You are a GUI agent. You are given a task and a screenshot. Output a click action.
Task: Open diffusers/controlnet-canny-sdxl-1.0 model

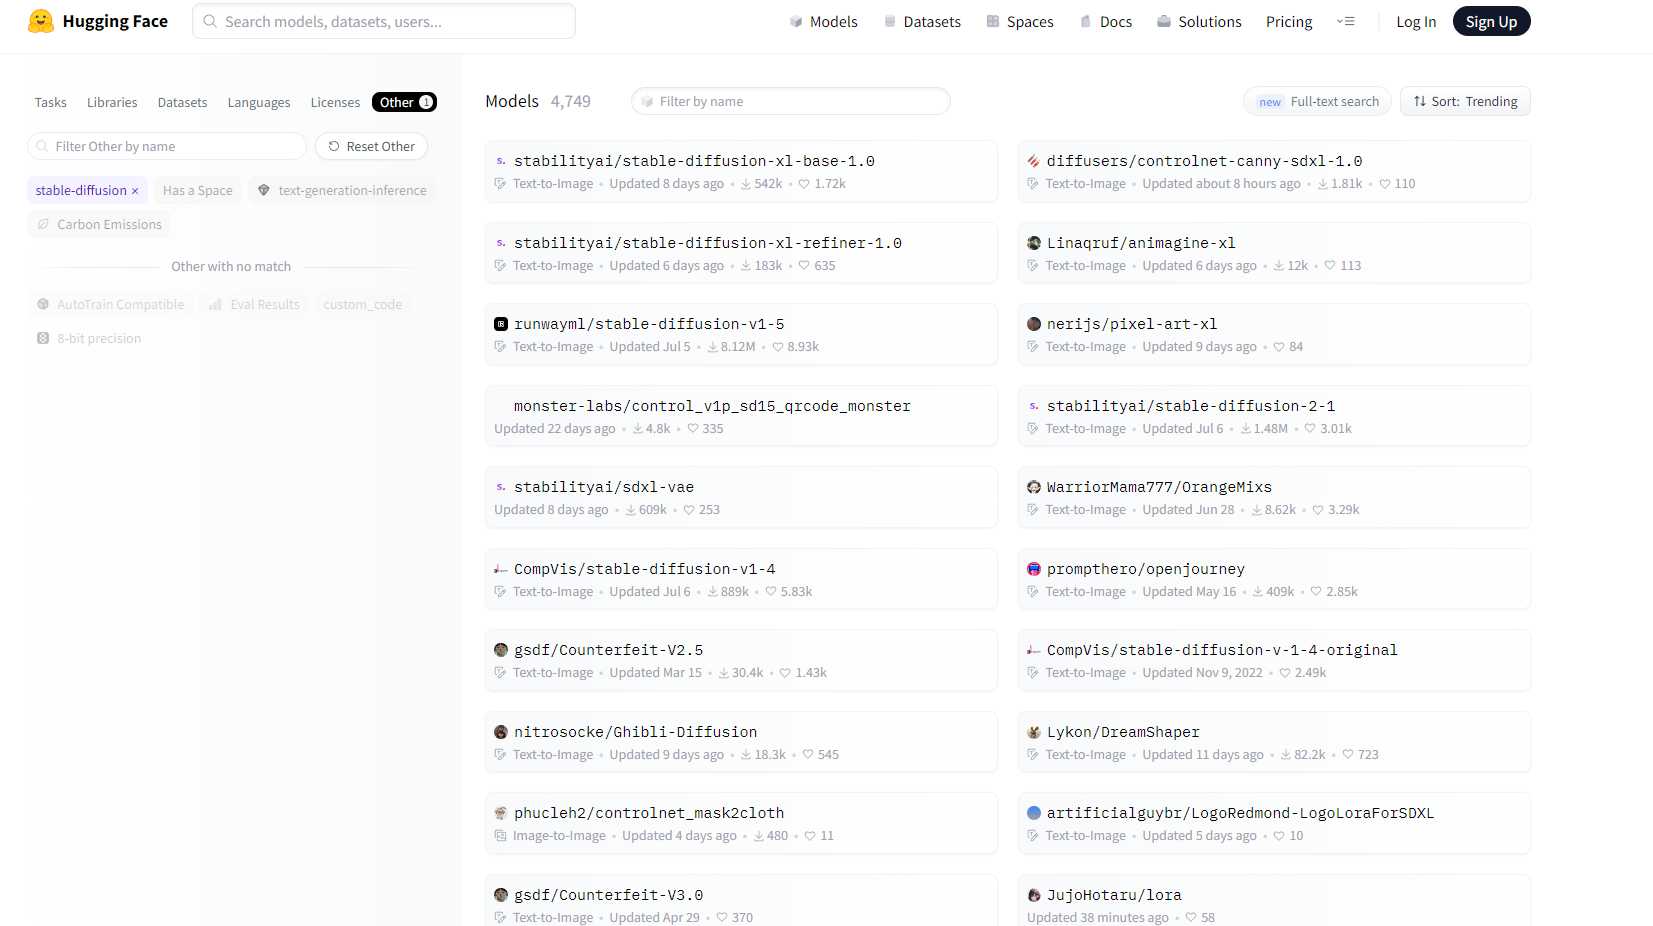pos(1274,171)
